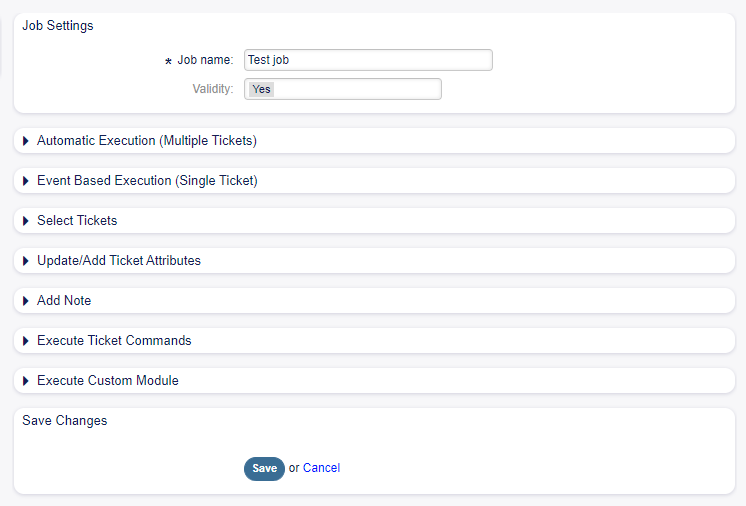Expand Event Based Execution (Single Ticket)

(x=147, y=181)
